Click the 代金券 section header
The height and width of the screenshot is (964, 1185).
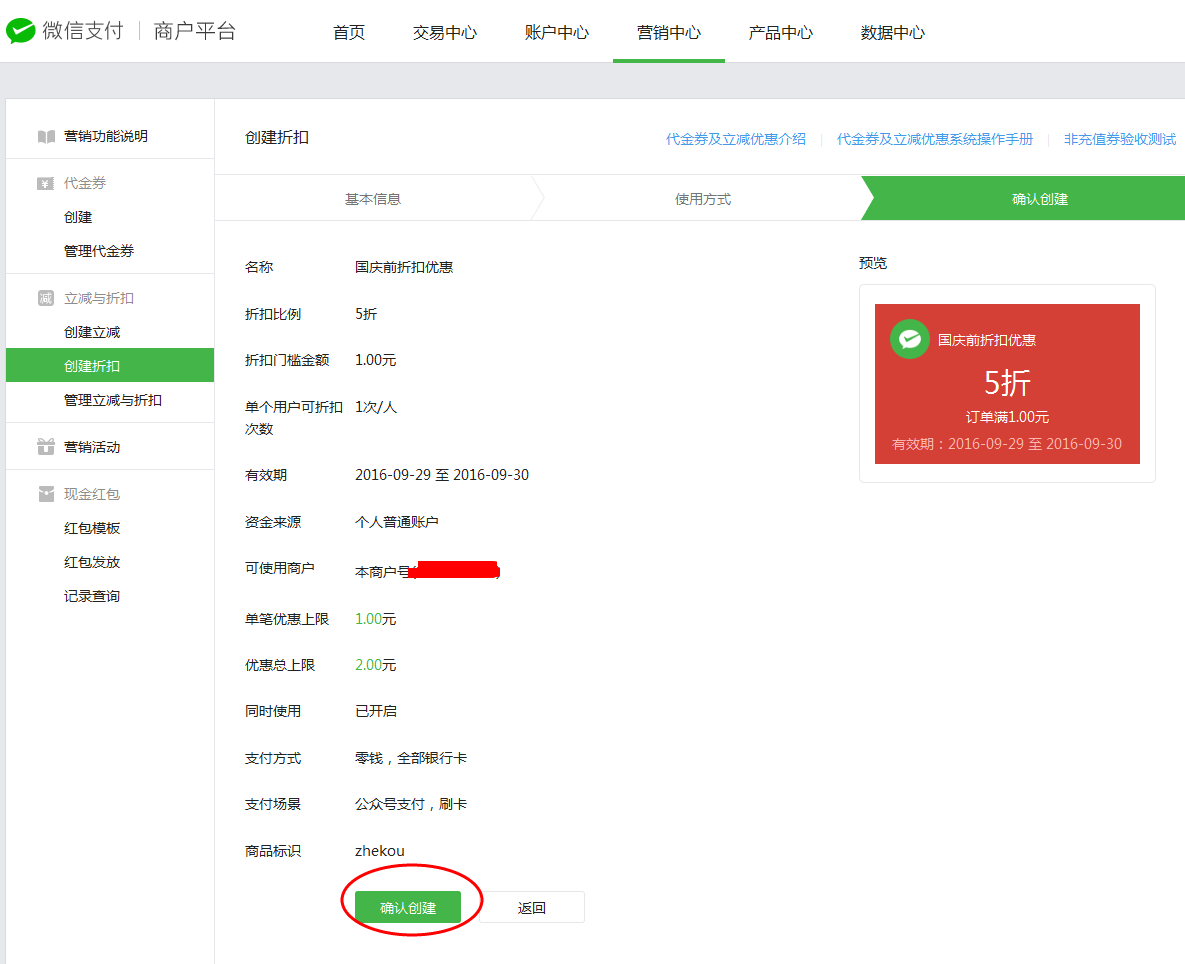point(85,184)
